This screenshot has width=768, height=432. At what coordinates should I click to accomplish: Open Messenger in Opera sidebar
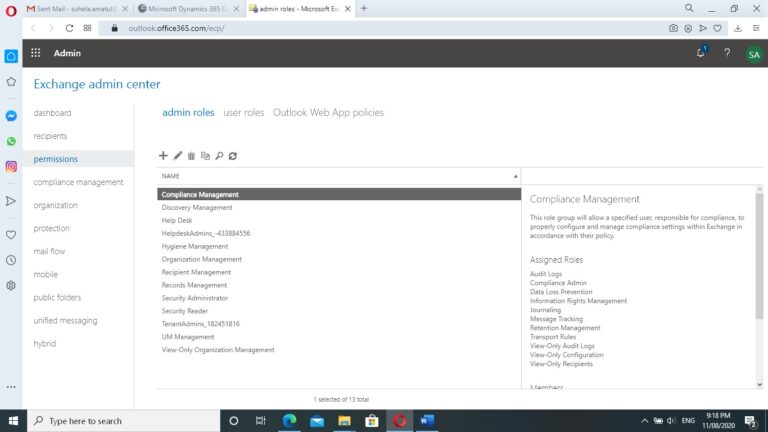pyautogui.click(x=11, y=116)
